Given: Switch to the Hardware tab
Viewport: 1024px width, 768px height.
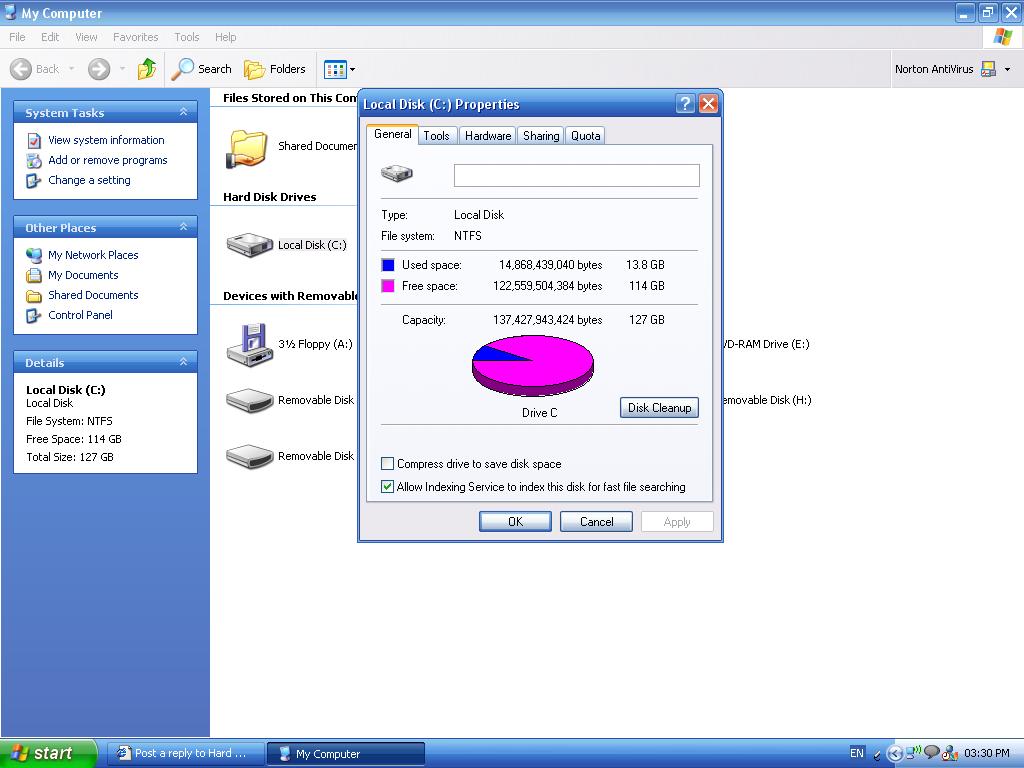Looking at the screenshot, I should coord(488,136).
